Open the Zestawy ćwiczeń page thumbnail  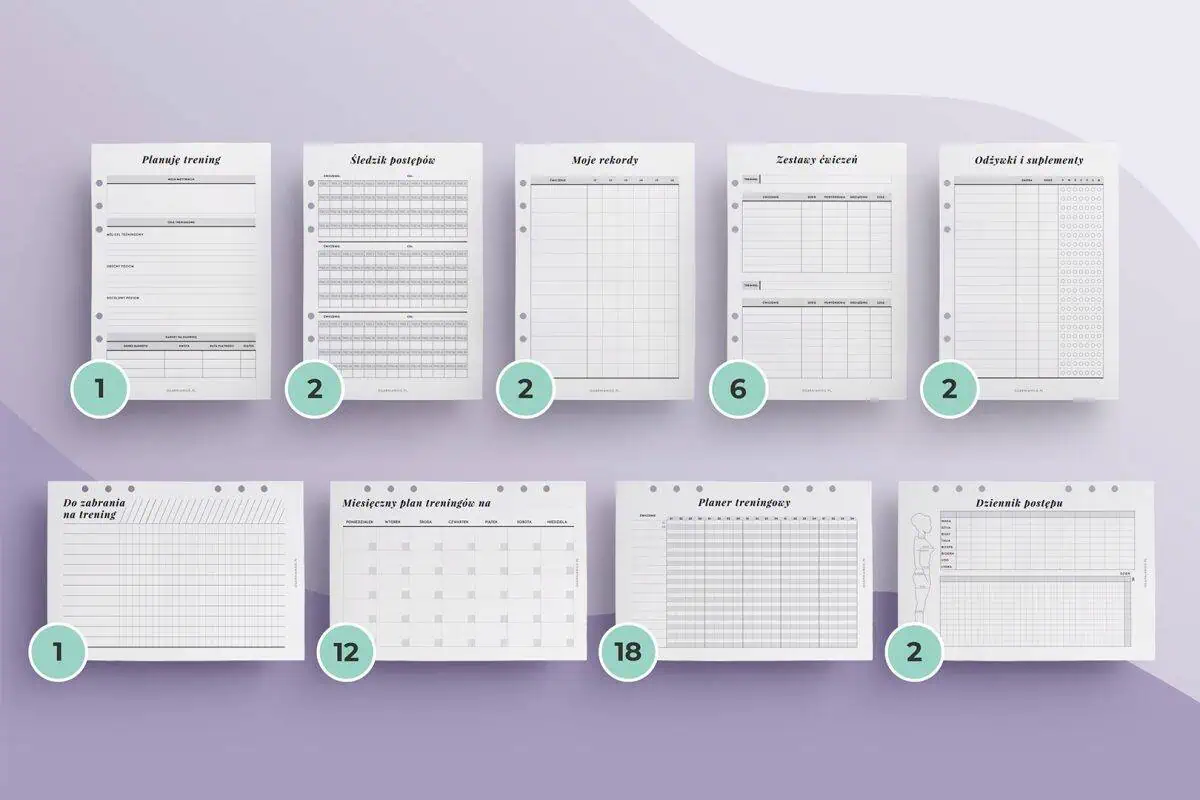pyautogui.click(x=817, y=270)
